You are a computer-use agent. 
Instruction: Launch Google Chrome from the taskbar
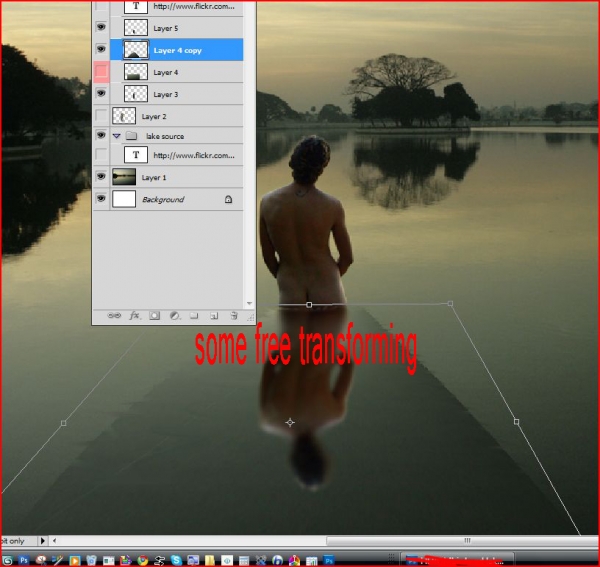[x=143, y=560]
